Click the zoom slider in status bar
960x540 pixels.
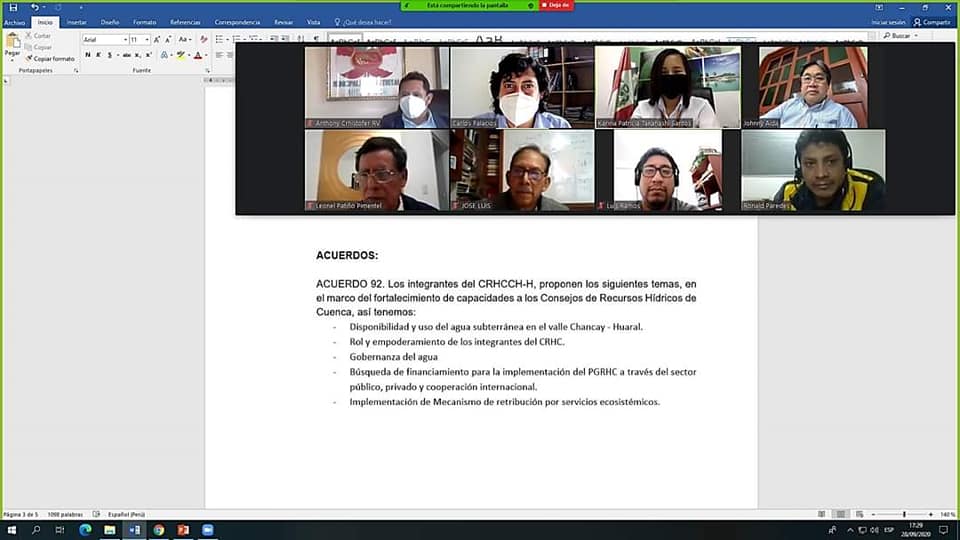(903, 514)
